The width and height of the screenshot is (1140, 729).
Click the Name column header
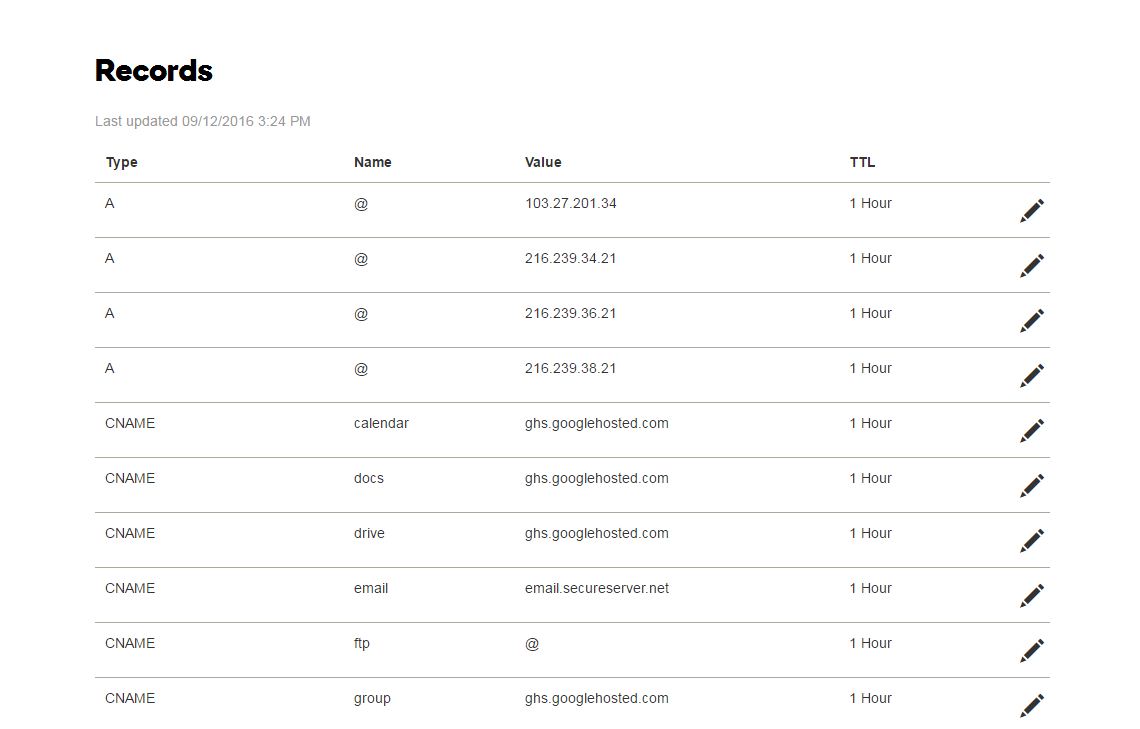(372, 162)
